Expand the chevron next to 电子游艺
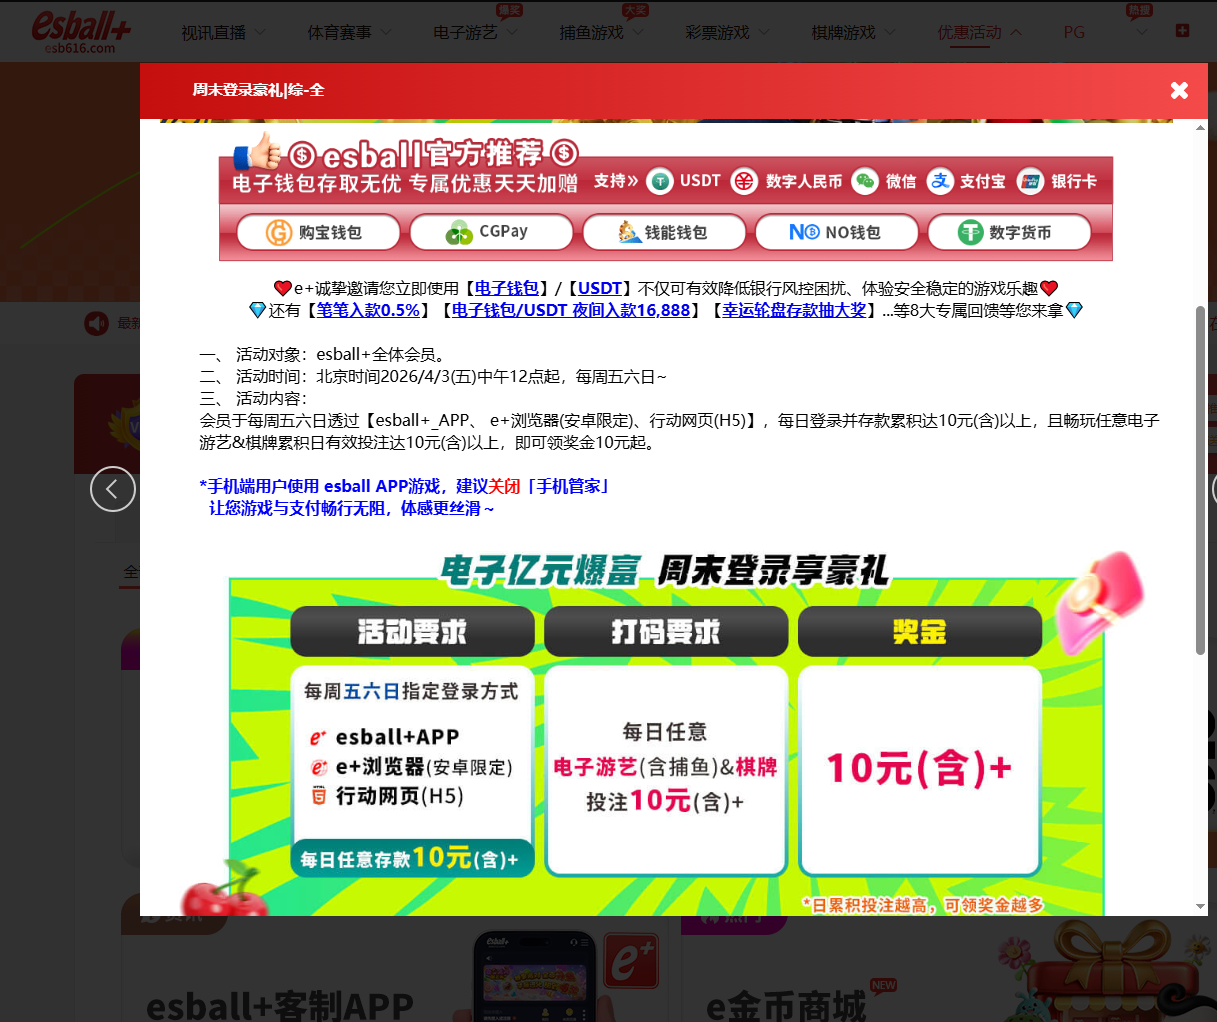This screenshot has height=1022, width=1217. (513, 32)
